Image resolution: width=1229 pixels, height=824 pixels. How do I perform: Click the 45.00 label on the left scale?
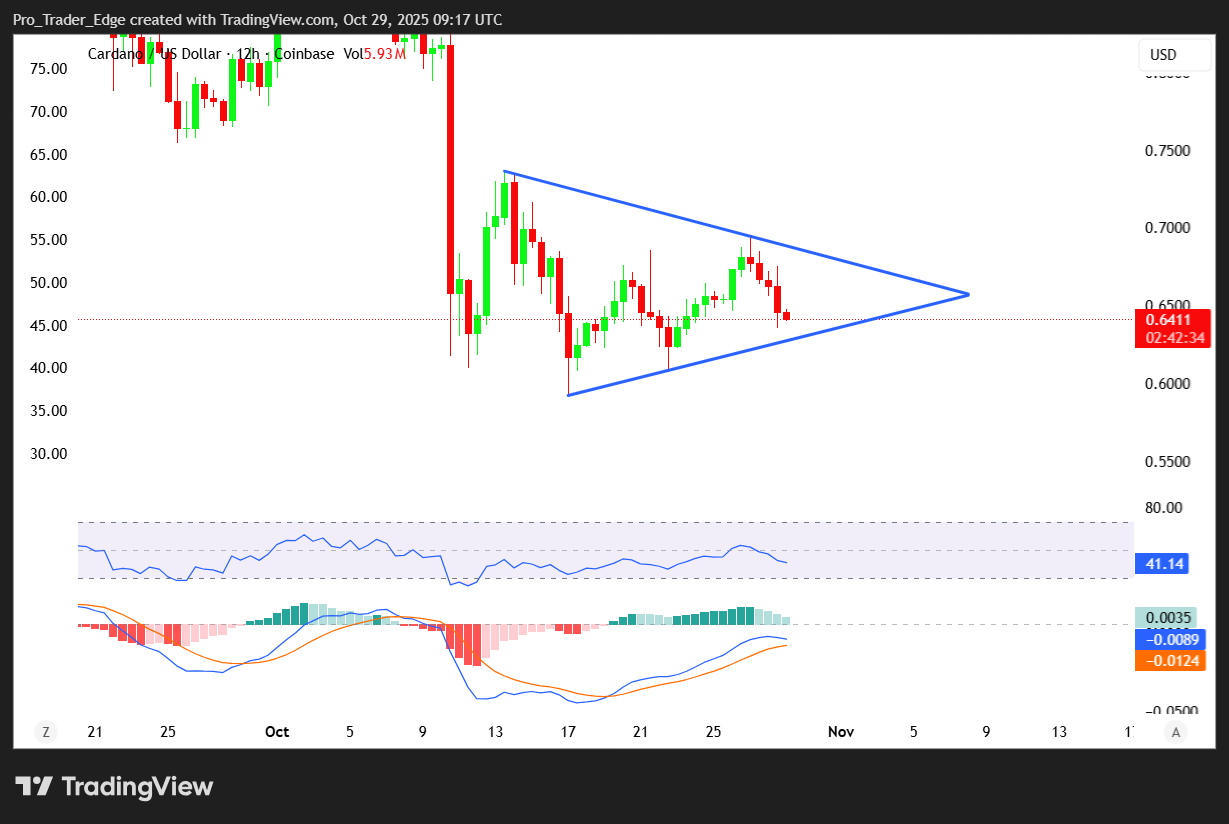tap(48, 325)
